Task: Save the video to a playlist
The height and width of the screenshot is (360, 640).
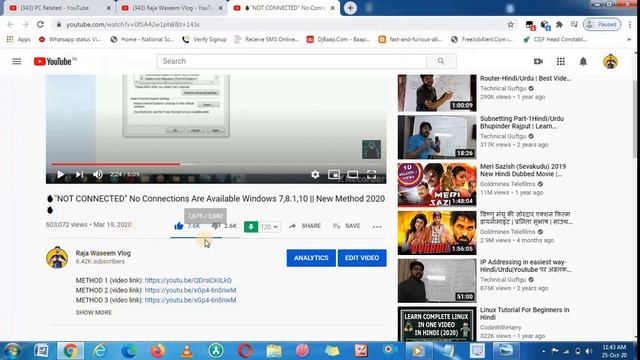Action: [x=347, y=226]
